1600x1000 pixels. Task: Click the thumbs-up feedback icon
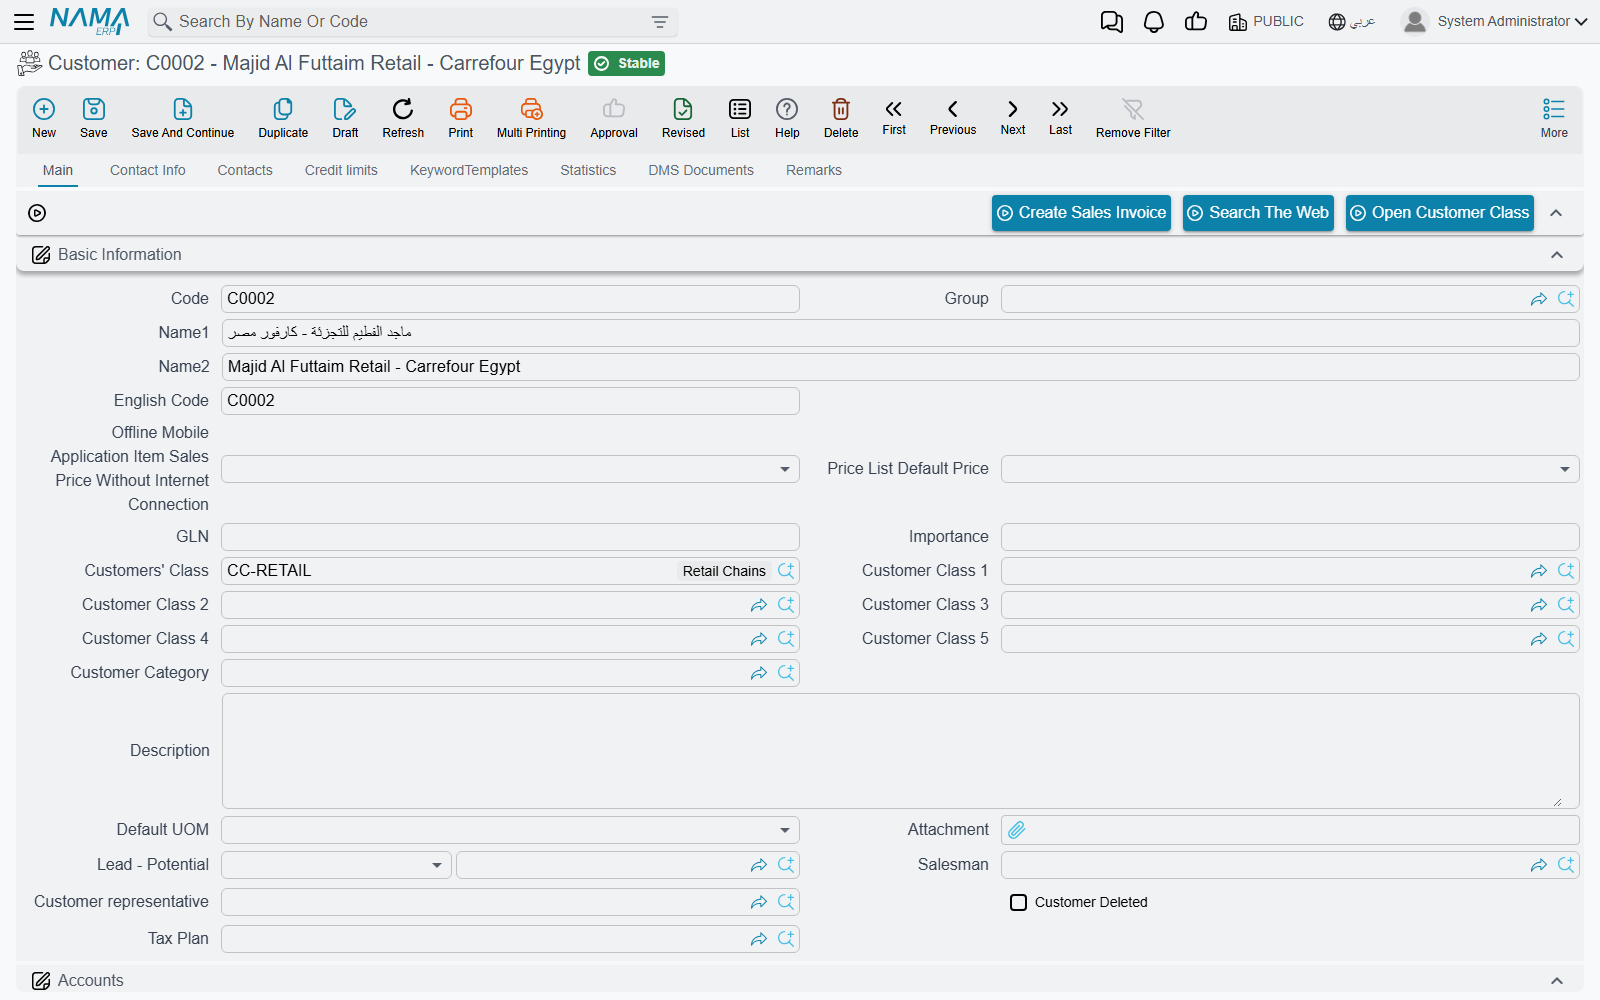coord(1196,22)
